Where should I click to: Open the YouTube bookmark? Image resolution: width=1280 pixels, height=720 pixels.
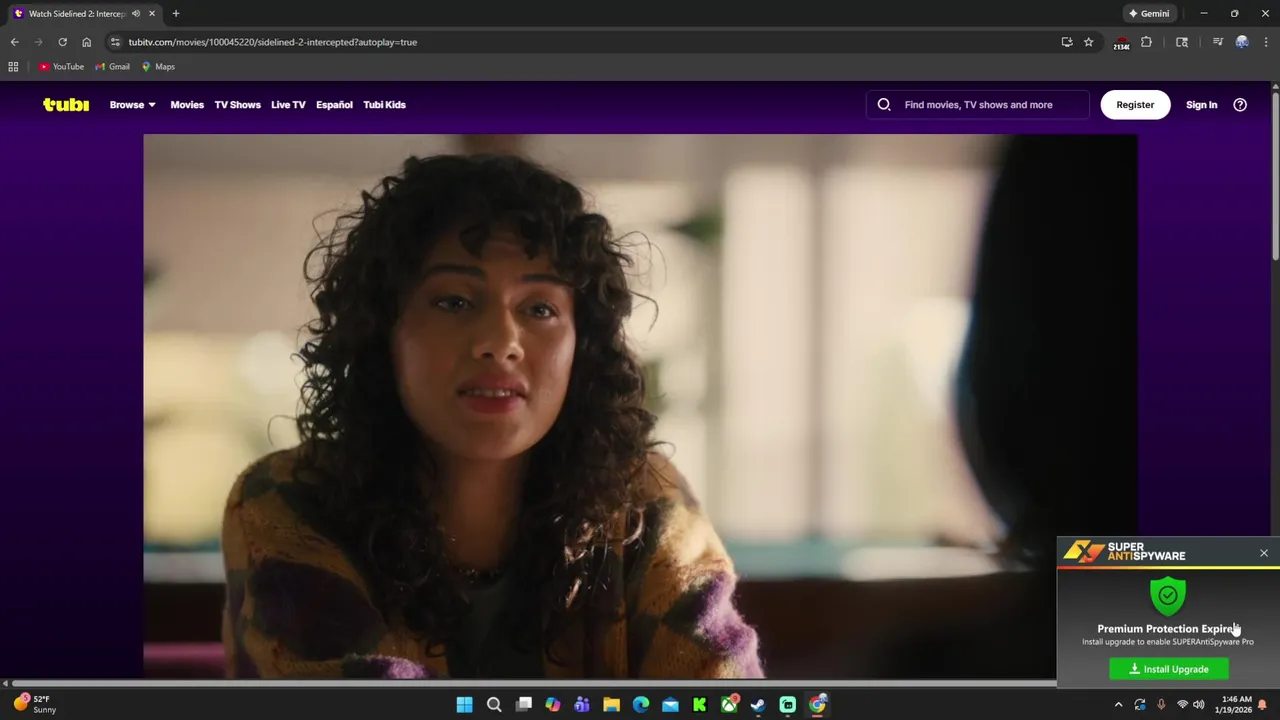pyautogui.click(x=61, y=67)
